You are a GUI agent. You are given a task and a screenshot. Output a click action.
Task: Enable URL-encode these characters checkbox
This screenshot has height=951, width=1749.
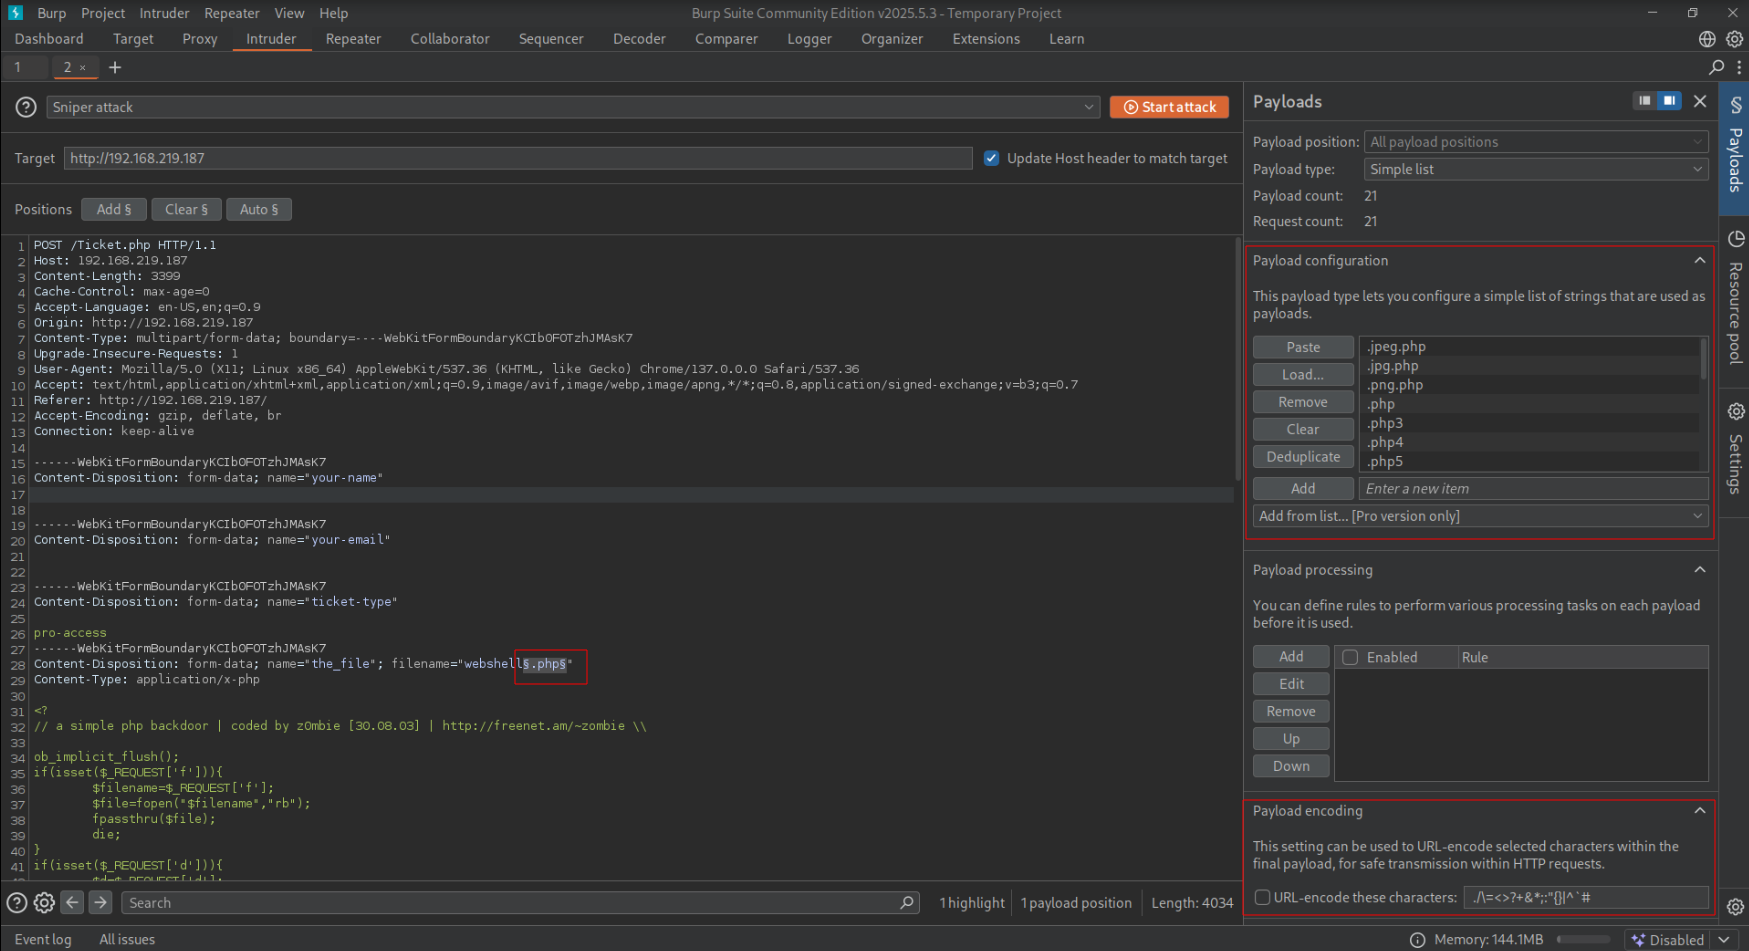[x=1262, y=897]
